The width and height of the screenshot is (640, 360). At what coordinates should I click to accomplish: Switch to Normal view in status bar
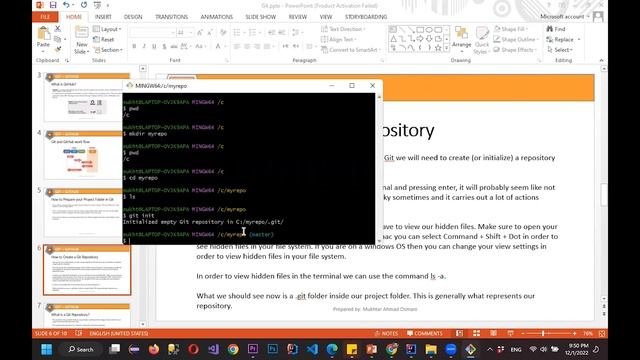tap(460, 333)
